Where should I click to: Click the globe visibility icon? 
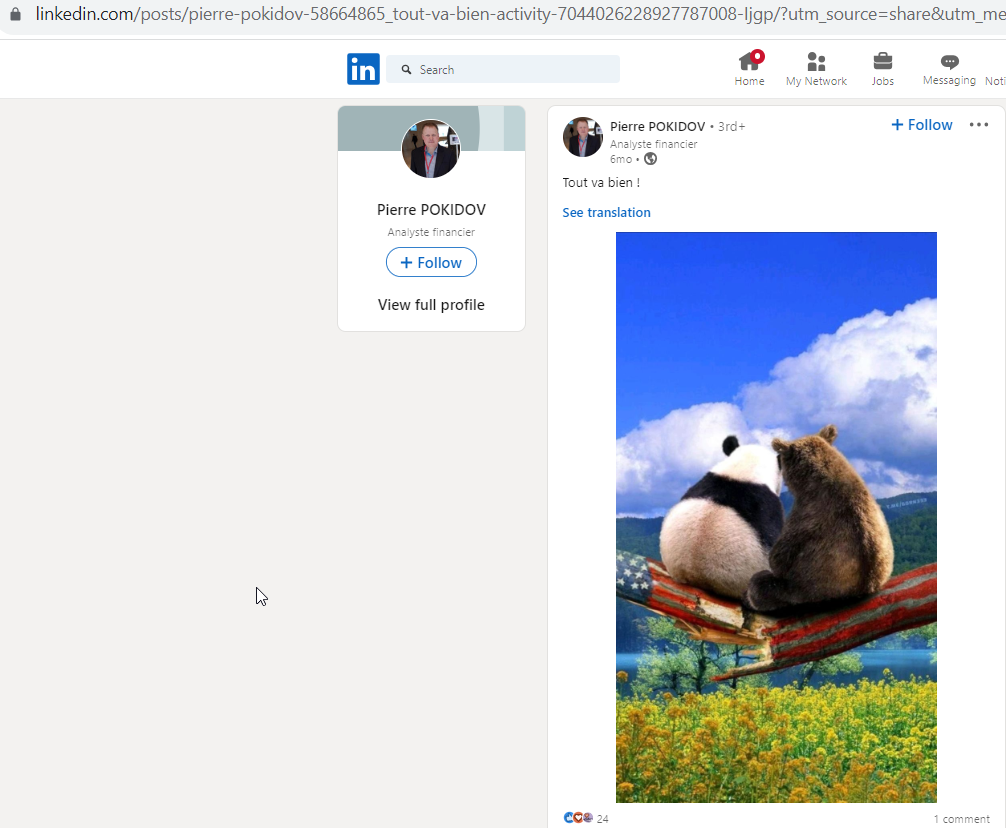651,159
